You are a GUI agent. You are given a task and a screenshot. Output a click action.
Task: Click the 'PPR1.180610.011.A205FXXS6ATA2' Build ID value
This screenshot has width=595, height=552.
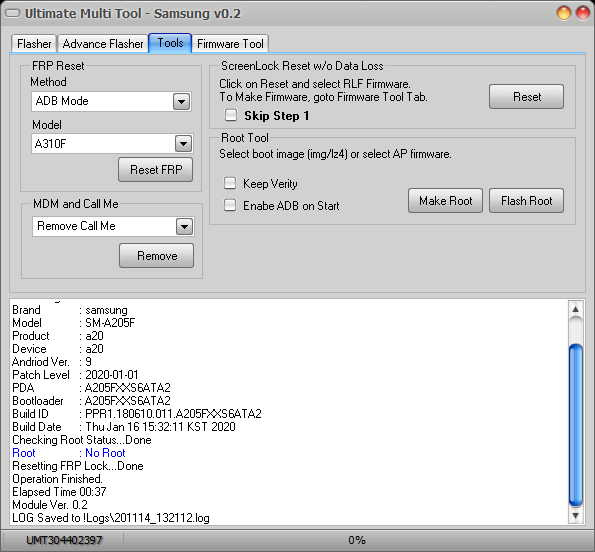(x=173, y=414)
